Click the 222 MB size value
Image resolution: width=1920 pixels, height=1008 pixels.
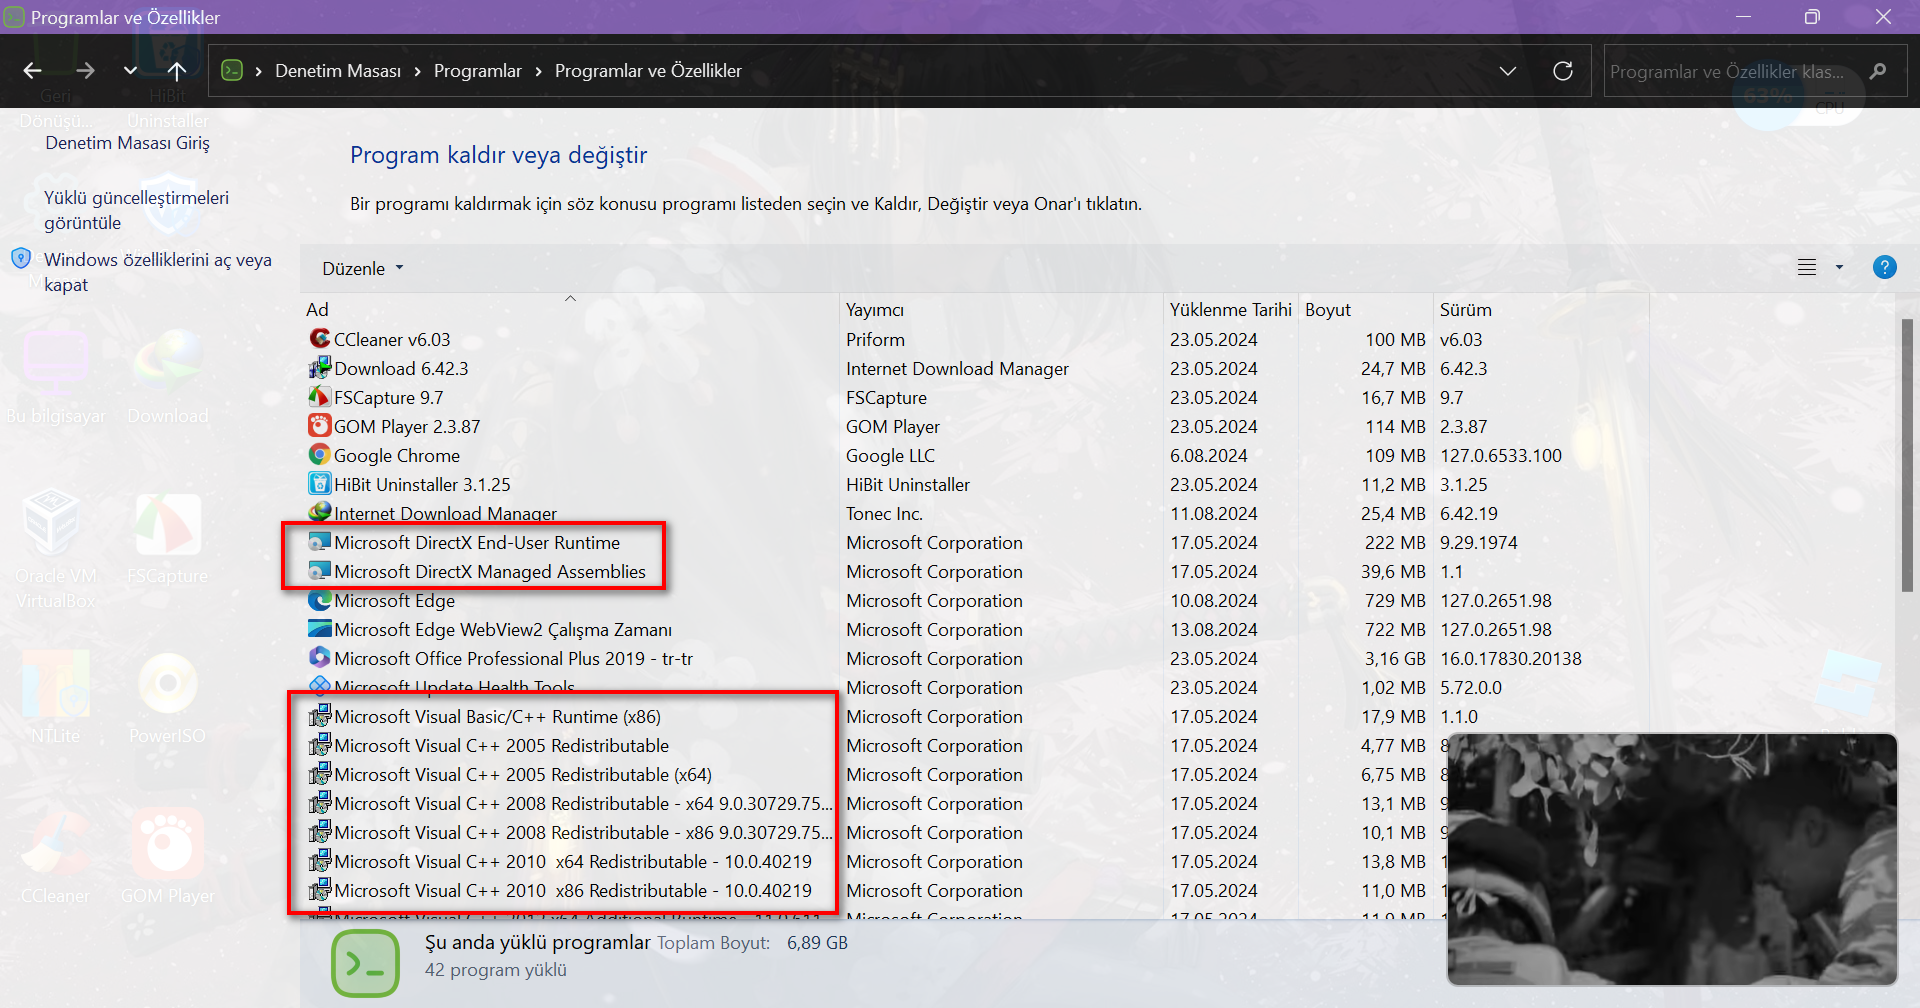click(x=1395, y=542)
